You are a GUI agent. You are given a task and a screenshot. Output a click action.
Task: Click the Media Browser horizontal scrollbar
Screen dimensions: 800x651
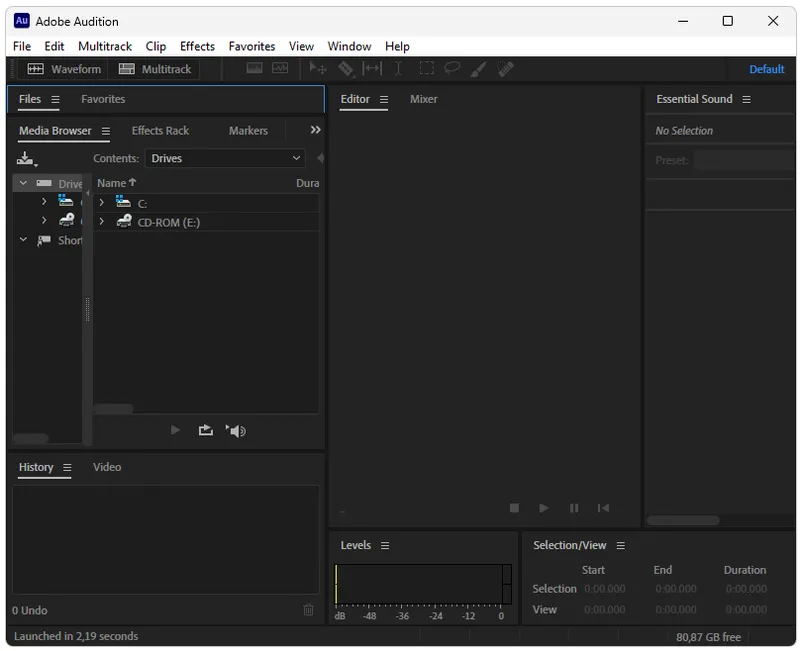click(x=113, y=409)
